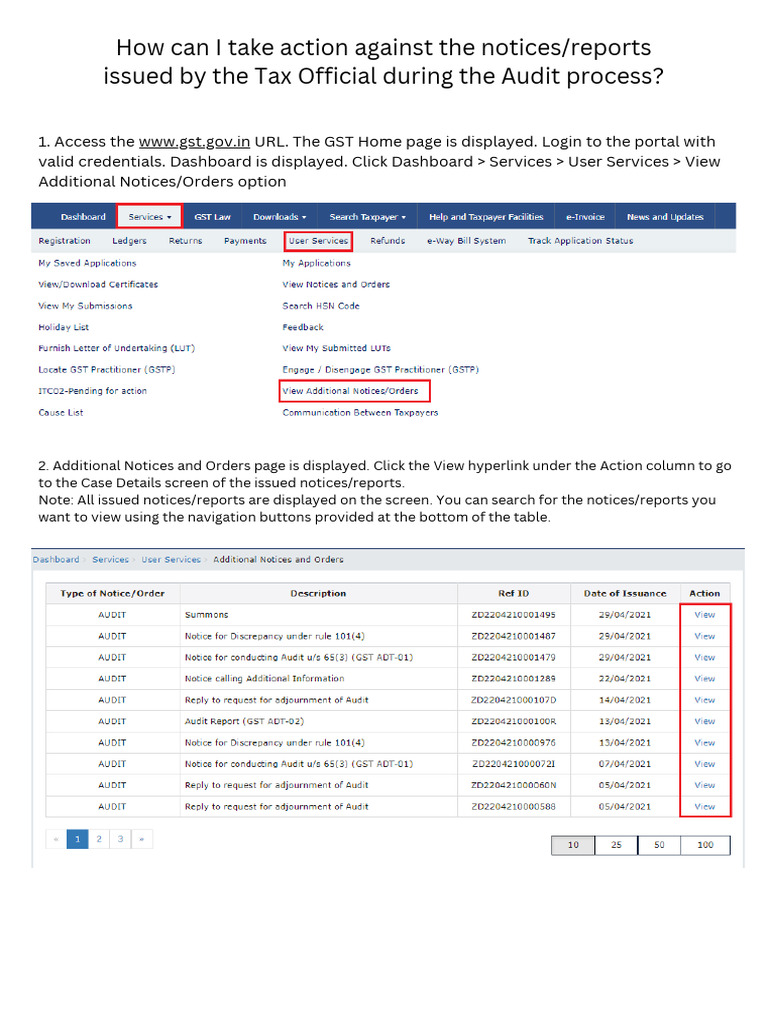
Task: Open the Services dropdown menu
Action: coord(150,217)
